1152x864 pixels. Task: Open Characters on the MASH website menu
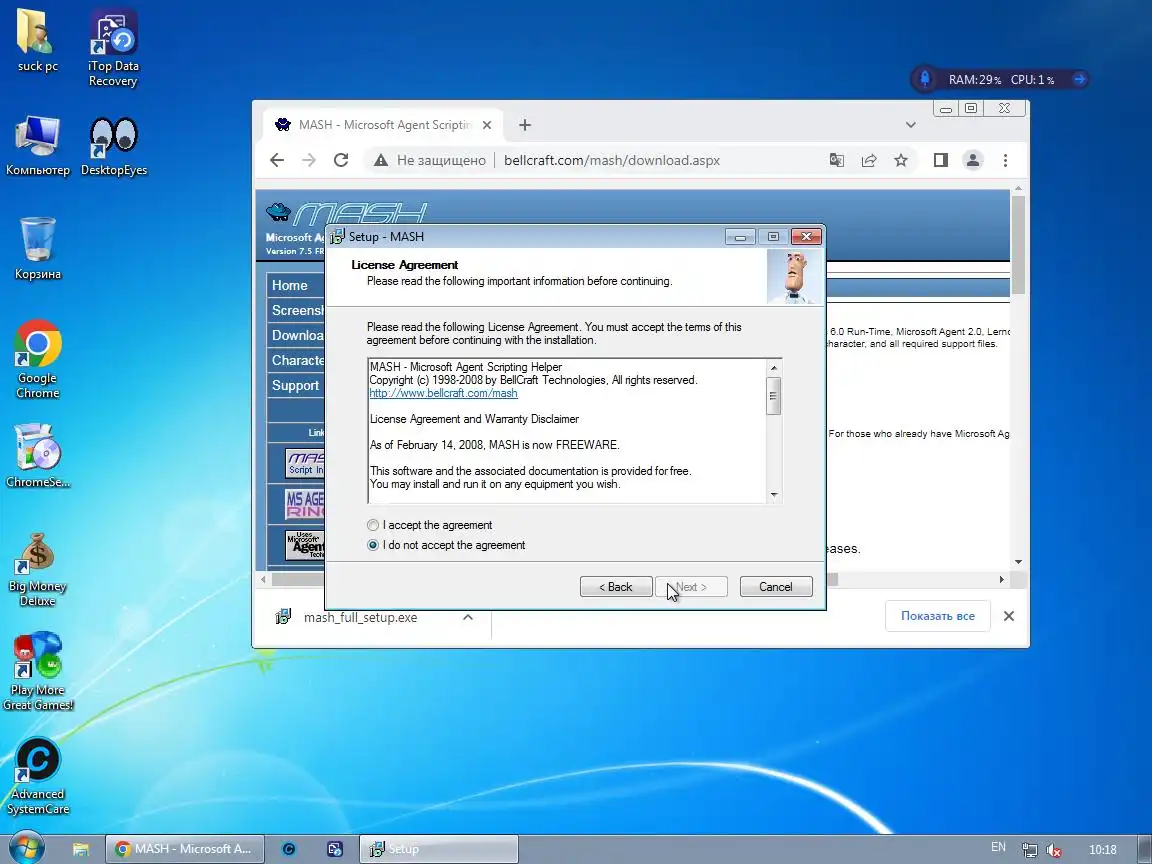(295, 360)
